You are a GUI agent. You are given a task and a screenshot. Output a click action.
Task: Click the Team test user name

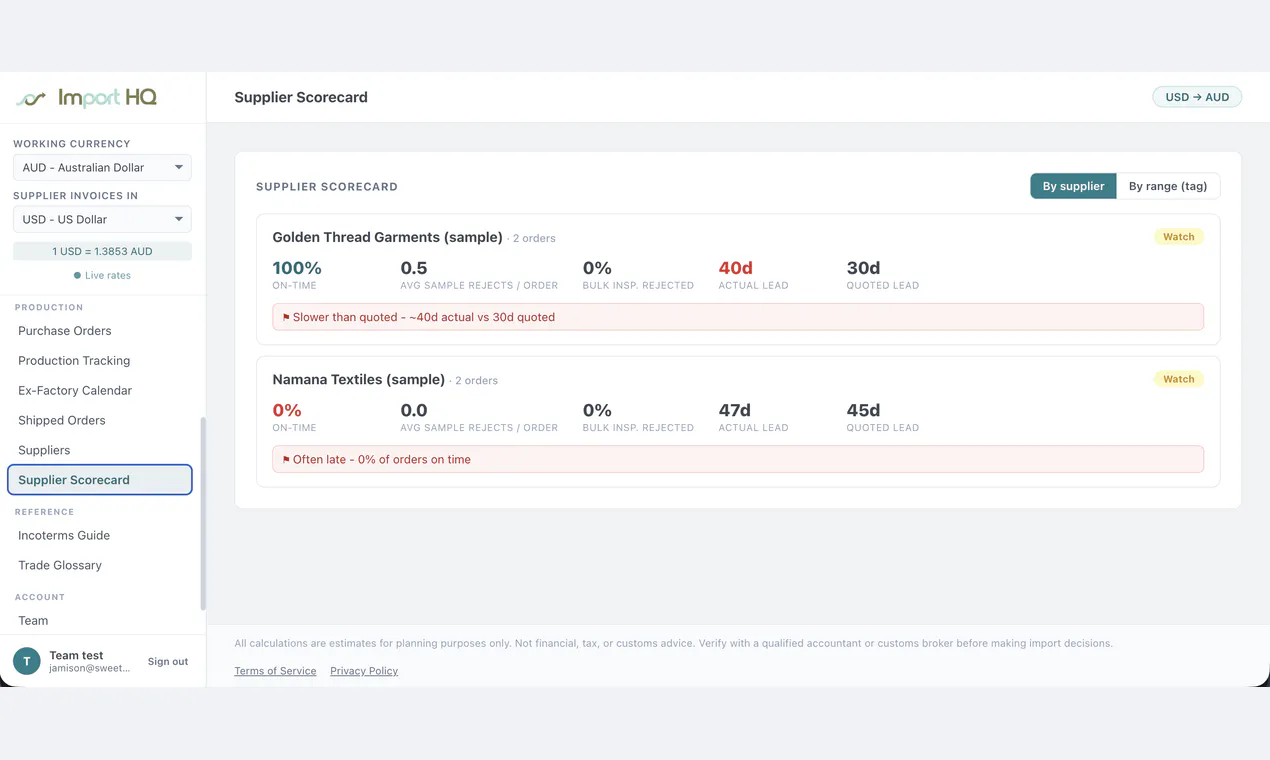tap(76, 655)
